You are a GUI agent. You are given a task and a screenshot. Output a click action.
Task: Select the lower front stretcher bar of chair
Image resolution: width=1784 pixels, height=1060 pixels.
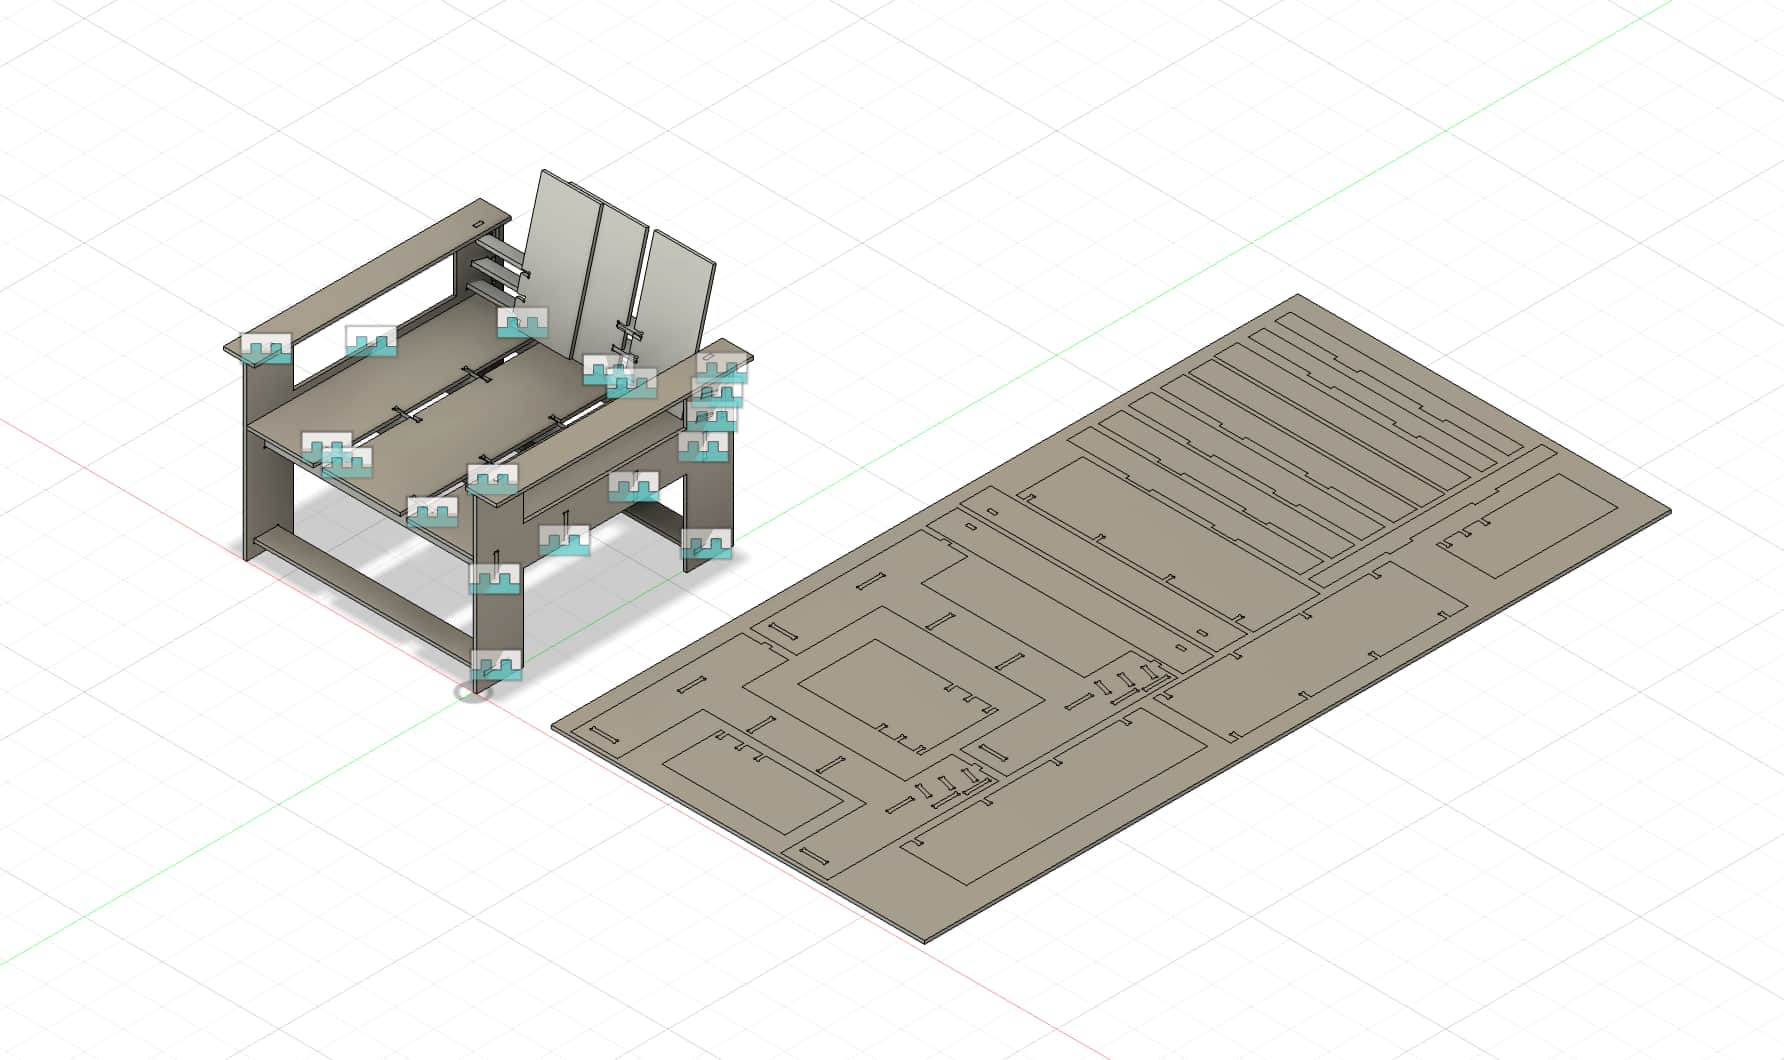click(360, 592)
